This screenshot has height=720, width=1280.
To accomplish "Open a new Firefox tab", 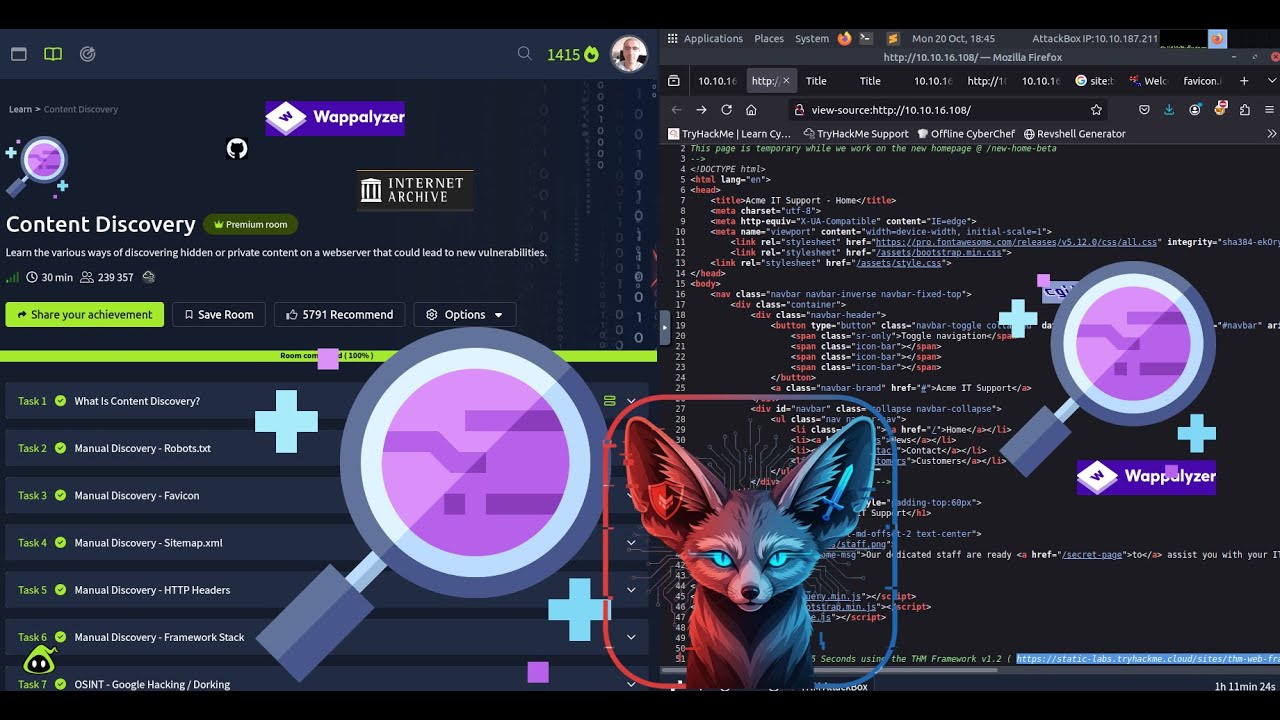I will pyautogui.click(x=1244, y=81).
